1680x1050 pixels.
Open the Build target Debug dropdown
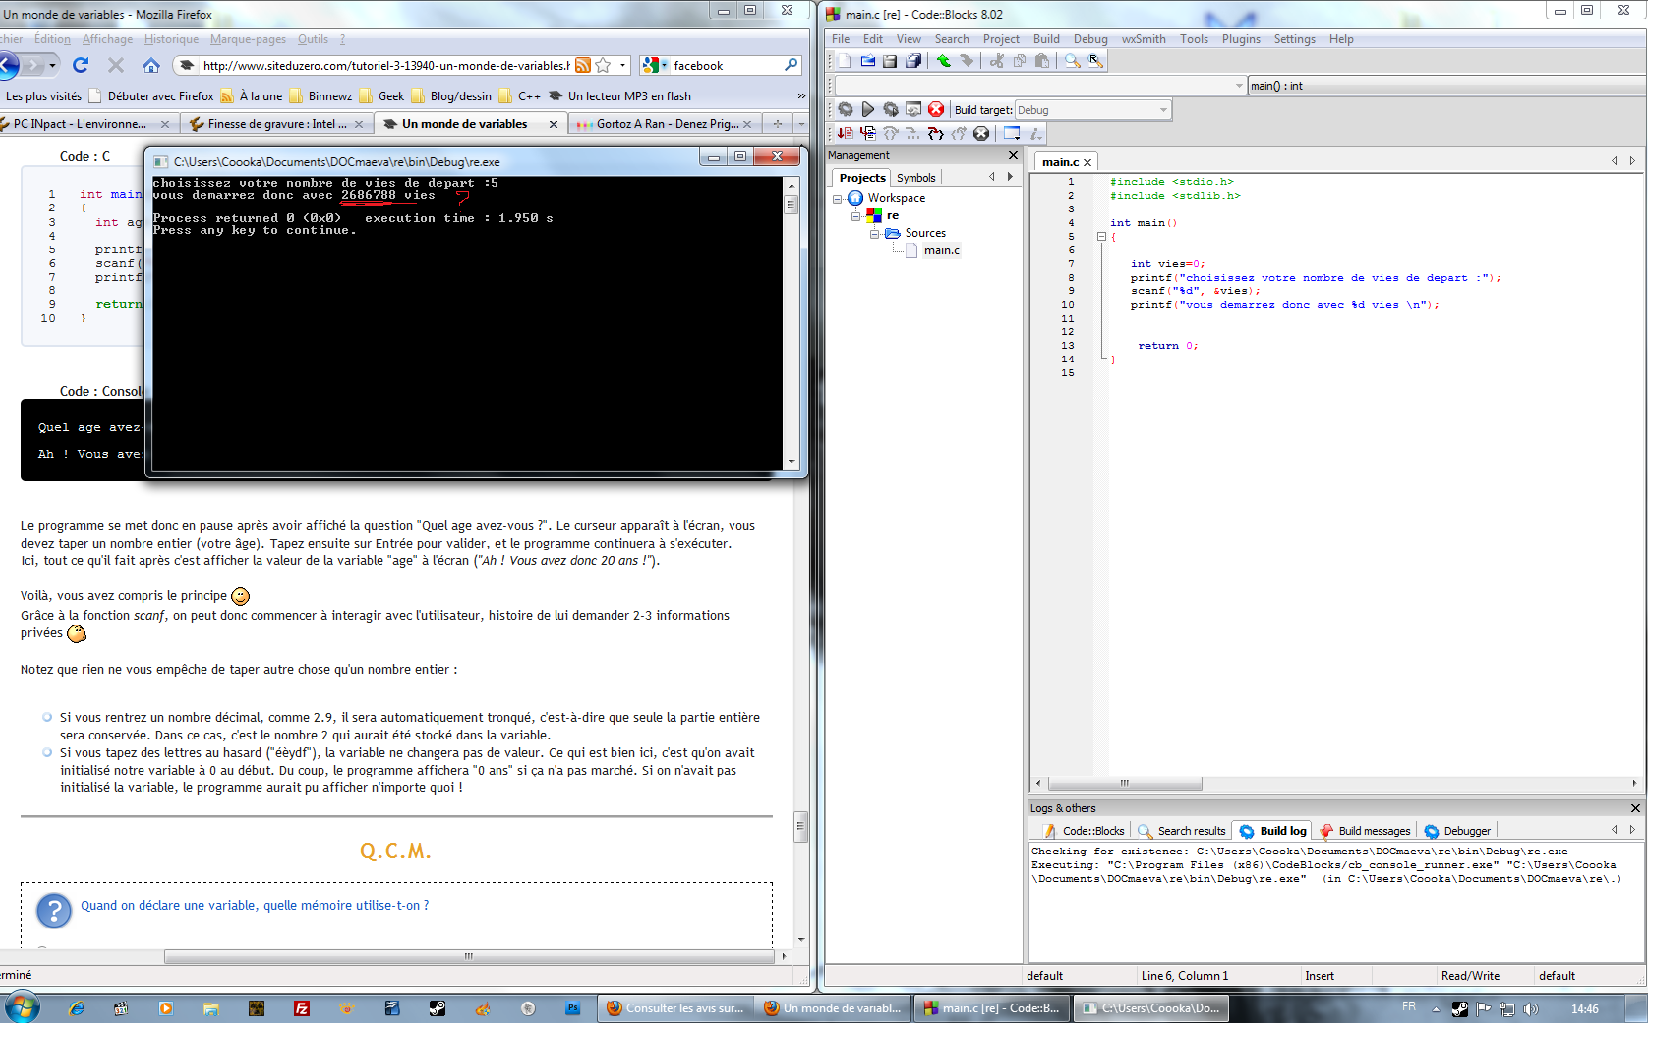pyautogui.click(x=1092, y=110)
